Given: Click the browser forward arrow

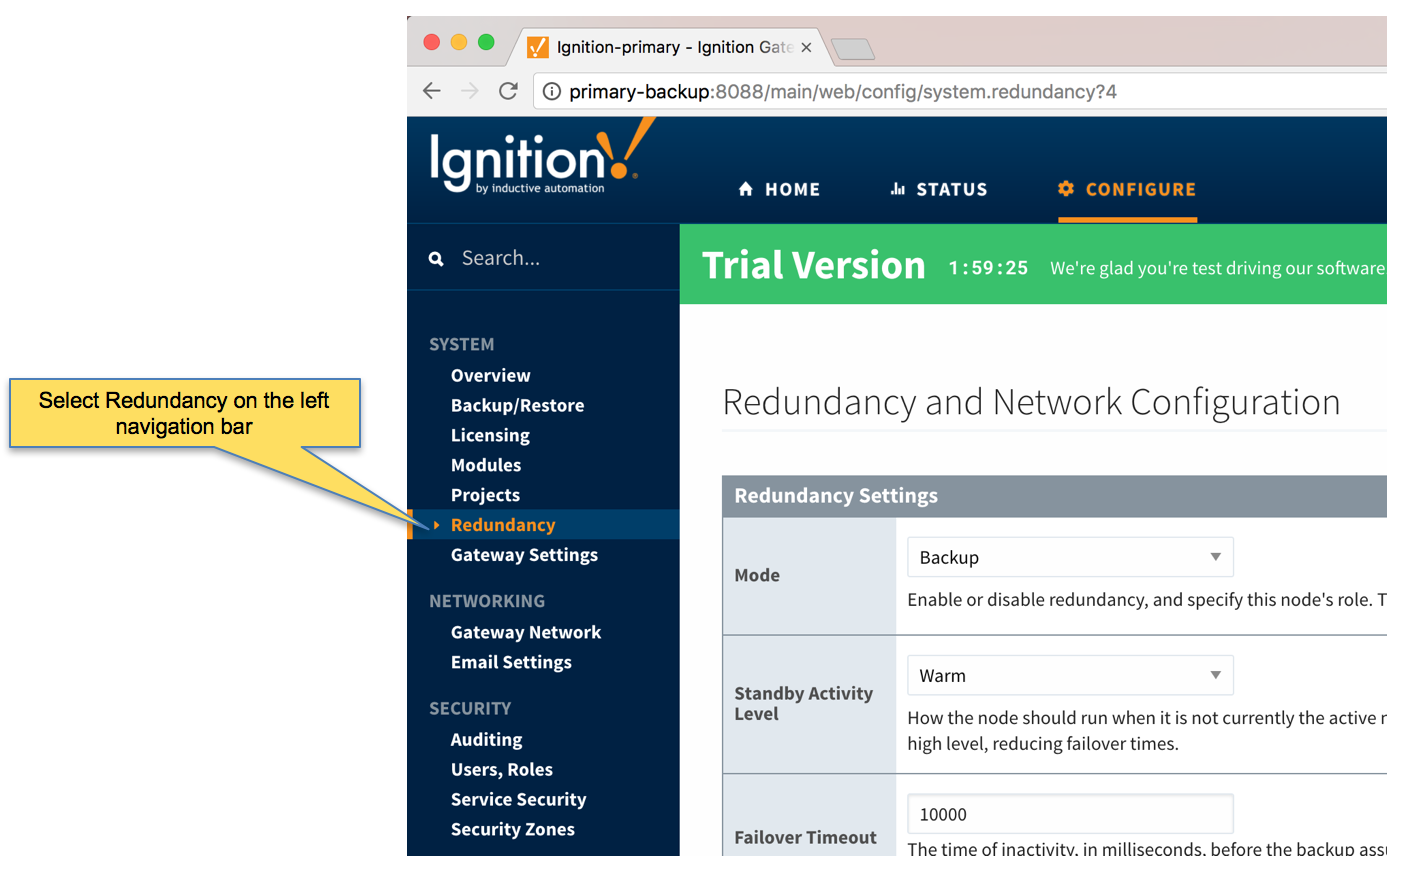Looking at the screenshot, I should [470, 91].
